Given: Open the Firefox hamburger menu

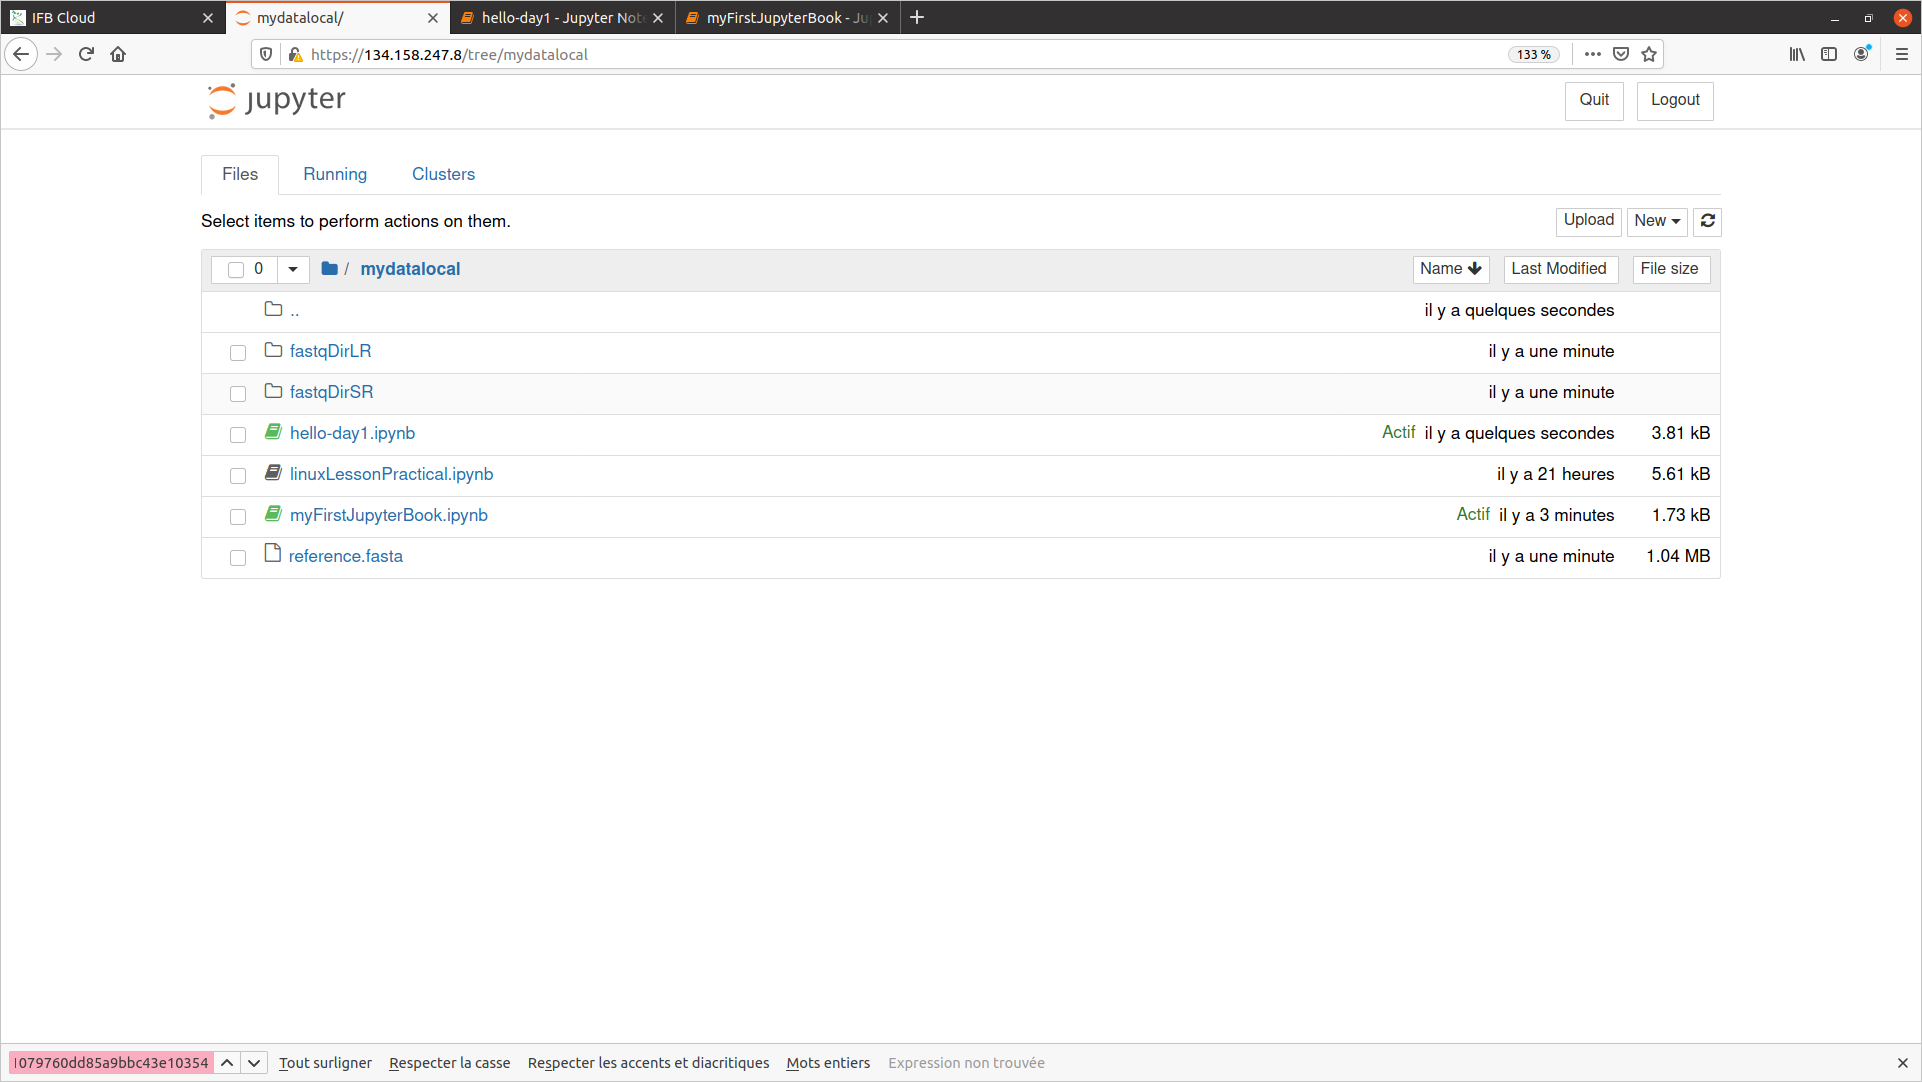Looking at the screenshot, I should point(1902,54).
